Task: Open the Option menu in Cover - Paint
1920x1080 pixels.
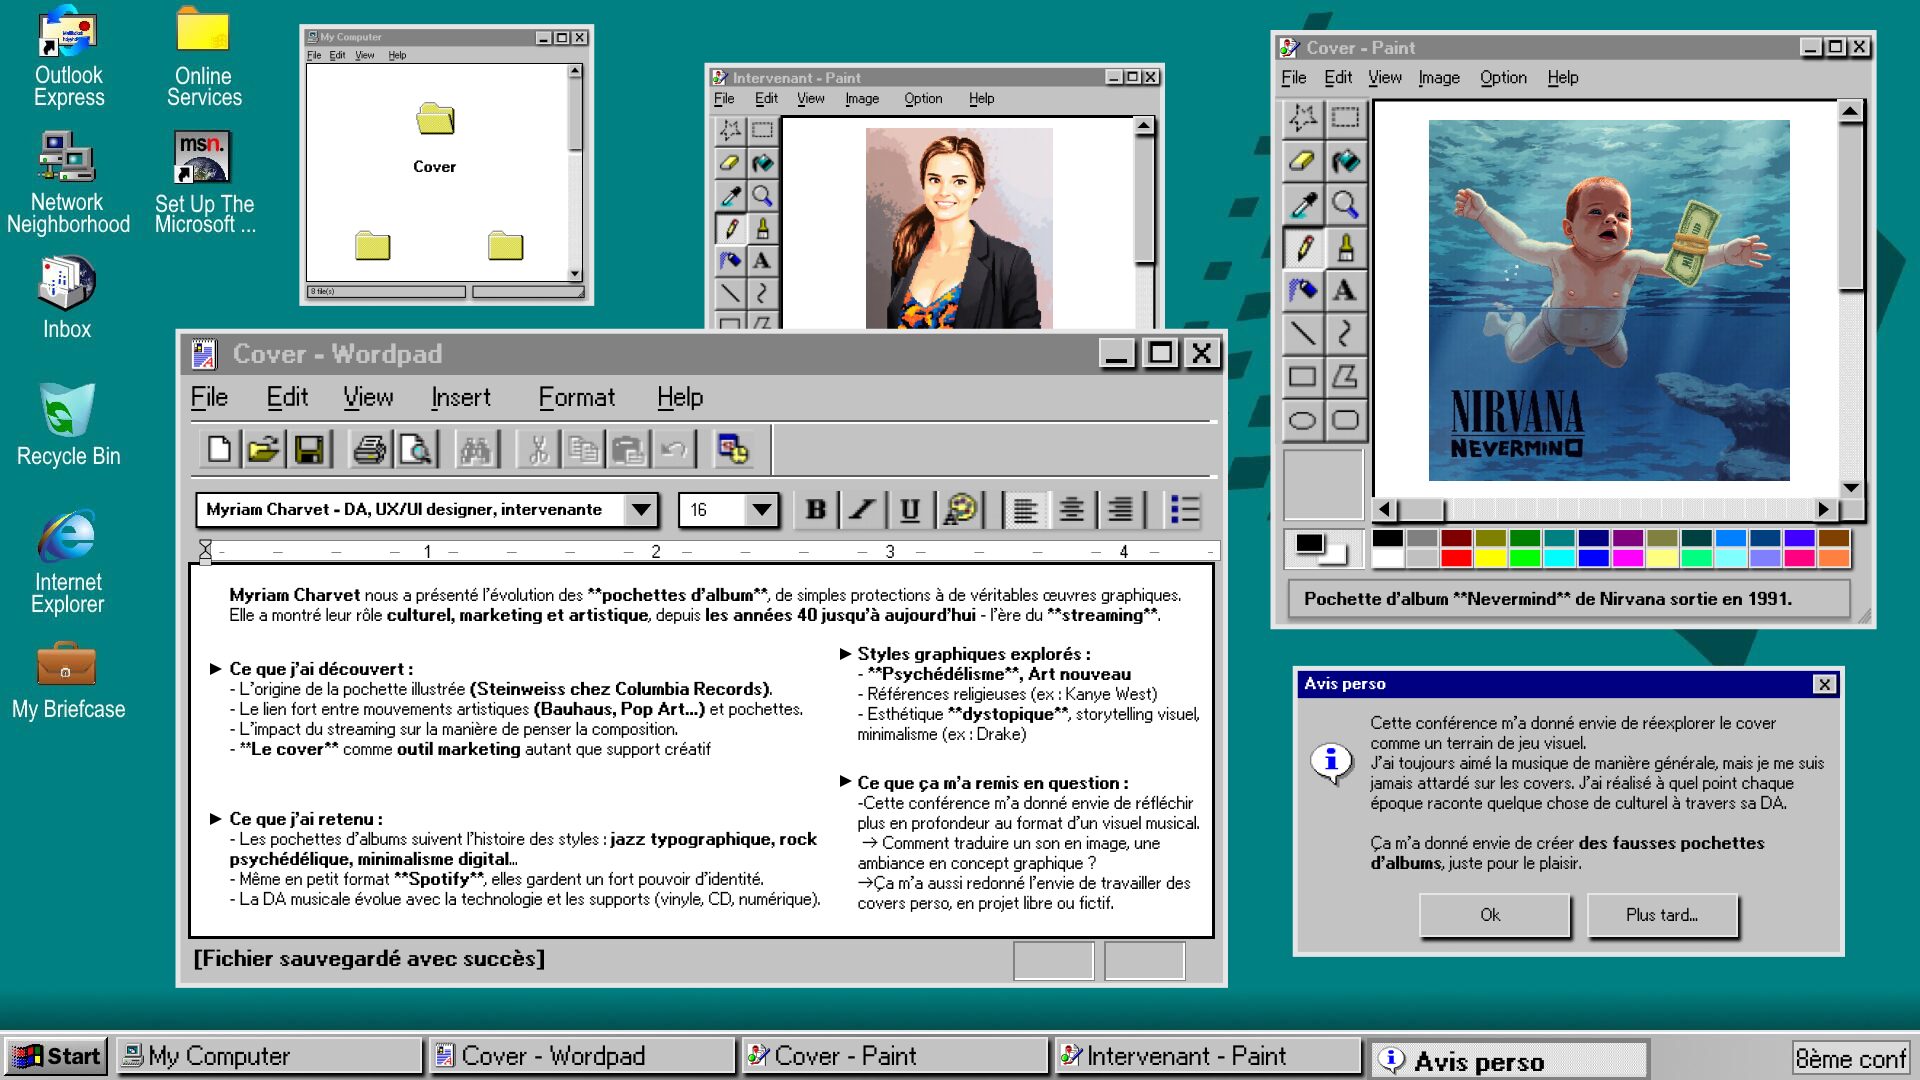Action: click(1503, 77)
